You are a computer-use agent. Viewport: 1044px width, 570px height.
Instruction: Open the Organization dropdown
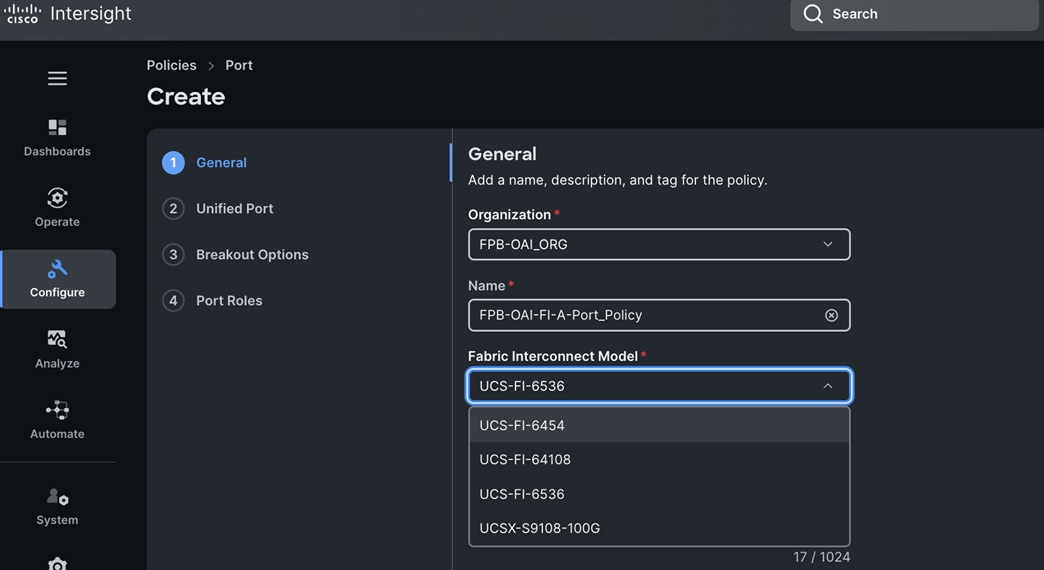(x=659, y=244)
